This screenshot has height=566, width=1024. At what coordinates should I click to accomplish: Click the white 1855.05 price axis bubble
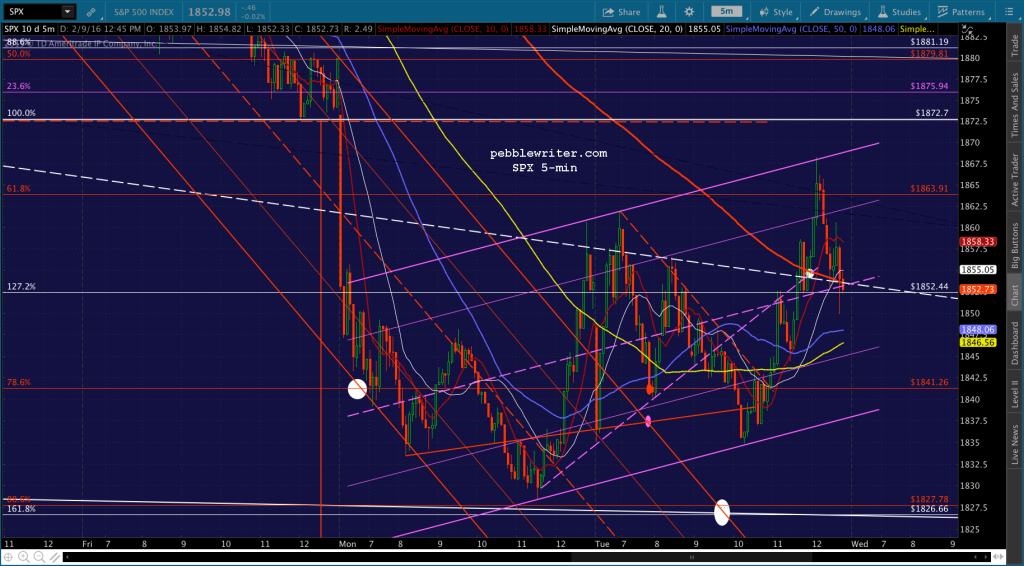click(x=977, y=269)
